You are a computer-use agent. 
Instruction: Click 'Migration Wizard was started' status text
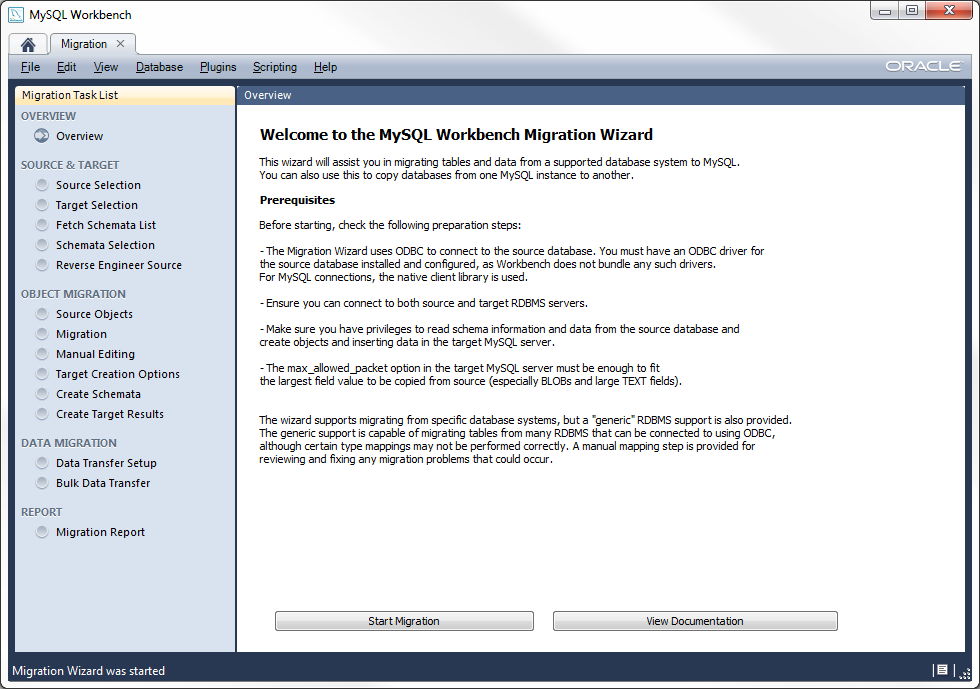click(x=89, y=671)
